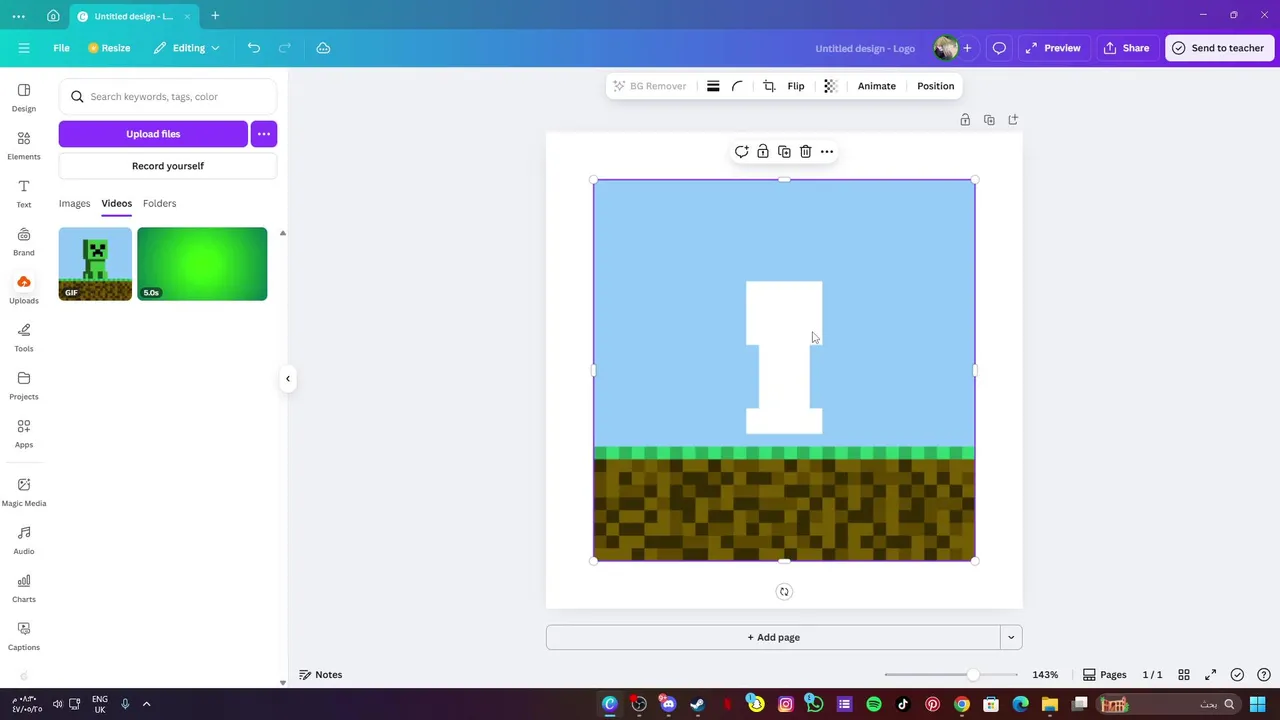Add a new page via page plus icon

tap(1013, 120)
